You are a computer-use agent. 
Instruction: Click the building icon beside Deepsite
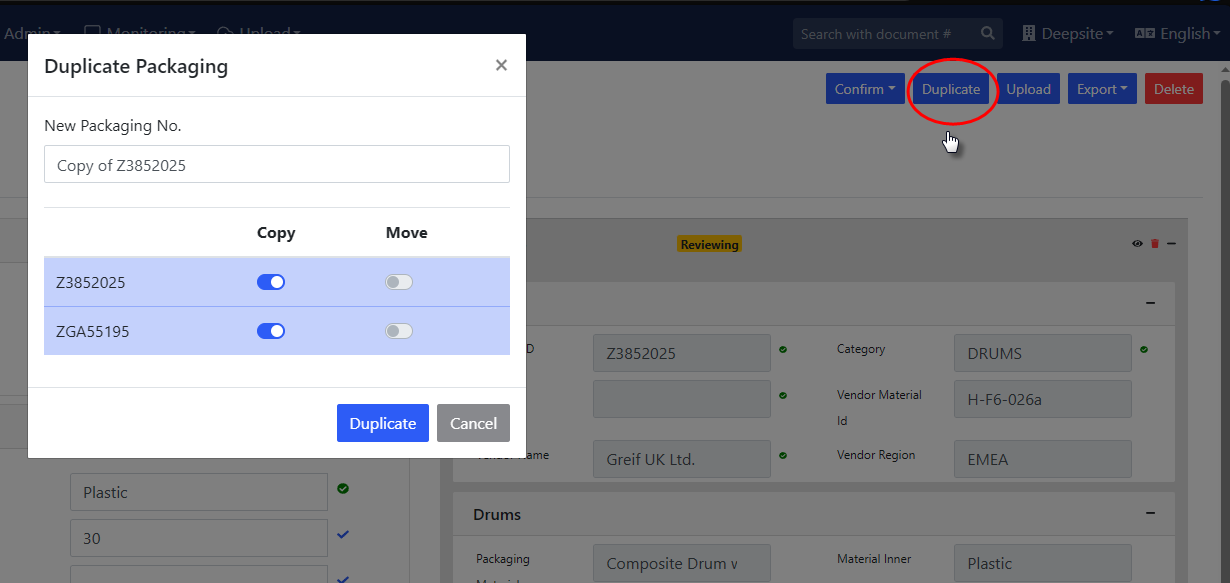coord(1028,33)
